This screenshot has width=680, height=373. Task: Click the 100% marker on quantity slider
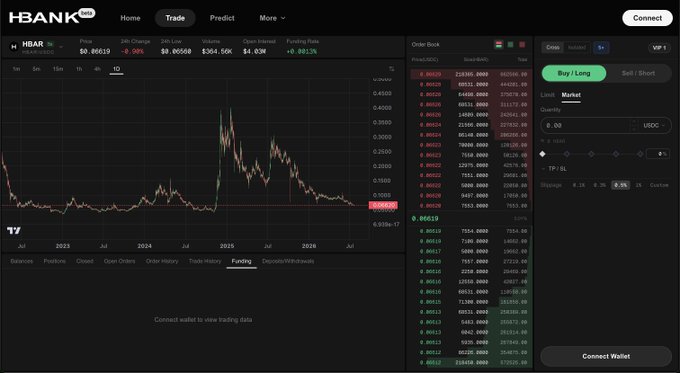tap(640, 154)
